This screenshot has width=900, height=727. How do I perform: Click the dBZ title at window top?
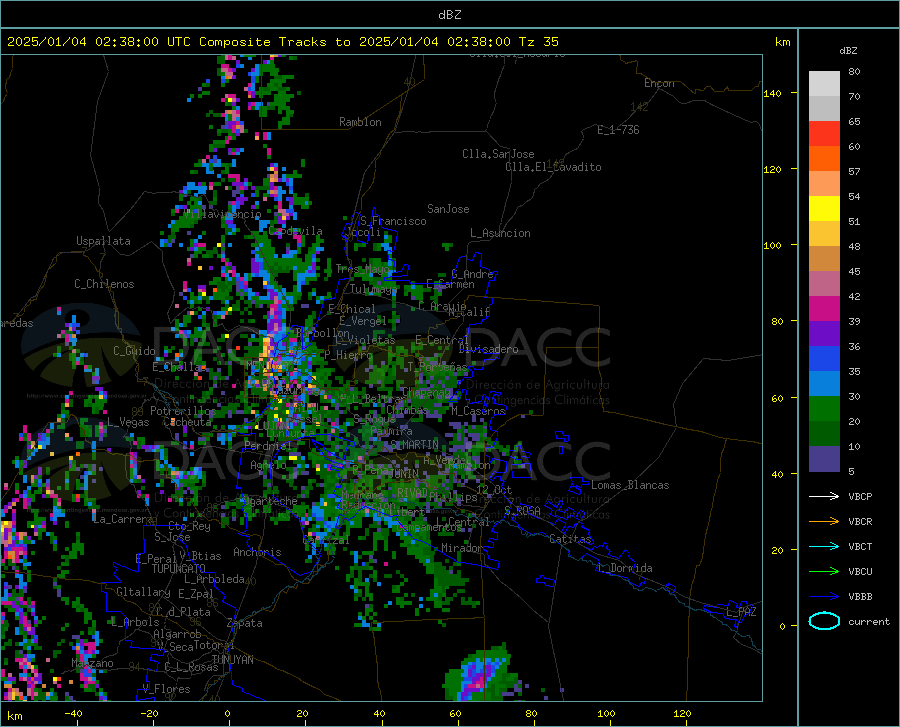click(x=449, y=15)
